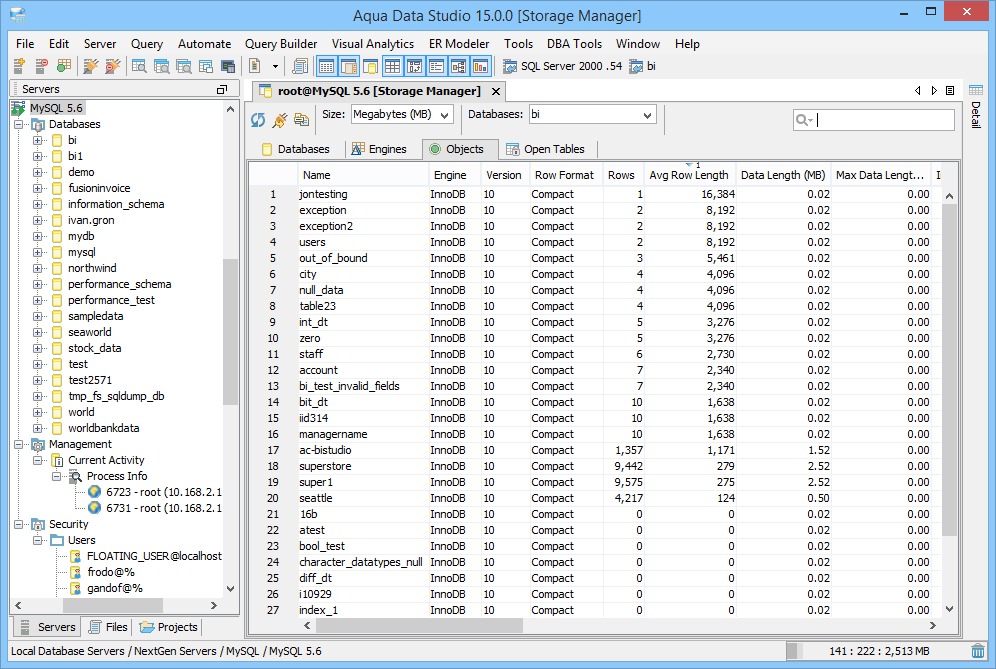The width and height of the screenshot is (996, 669).
Task: Sort by the Row Format column header
Action: 564,175
